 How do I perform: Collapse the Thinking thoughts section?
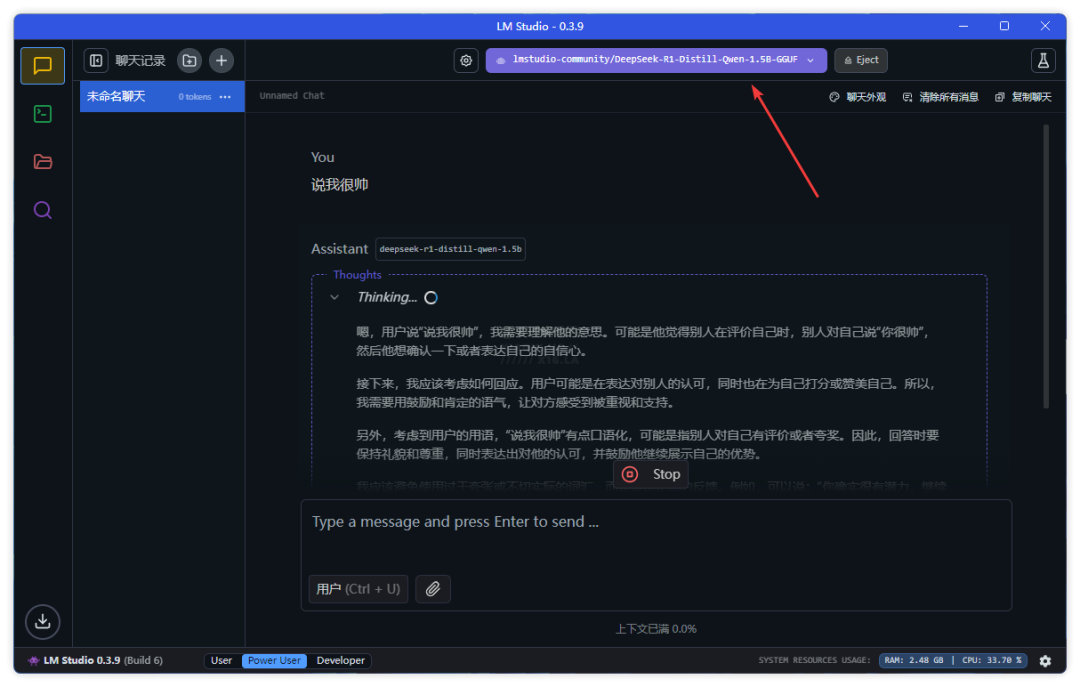pyautogui.click(x=335, y=298)
